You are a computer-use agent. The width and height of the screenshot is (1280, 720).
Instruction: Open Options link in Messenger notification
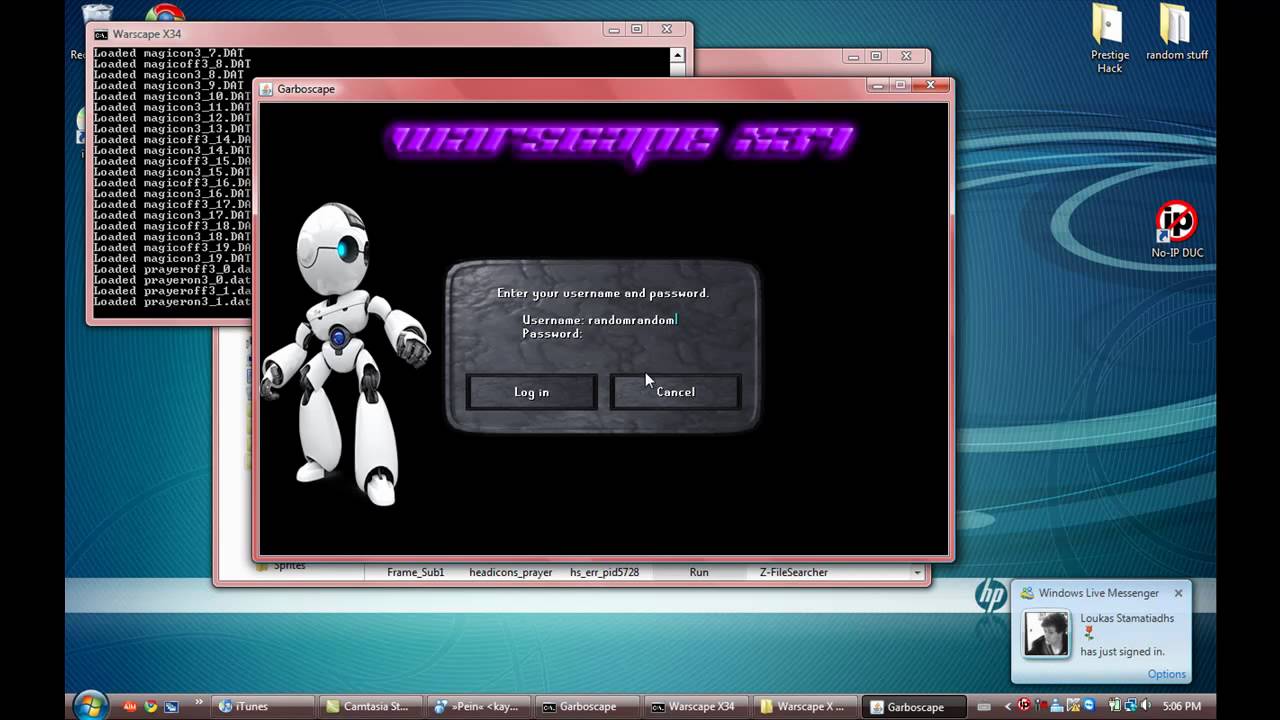(1166, 674)
